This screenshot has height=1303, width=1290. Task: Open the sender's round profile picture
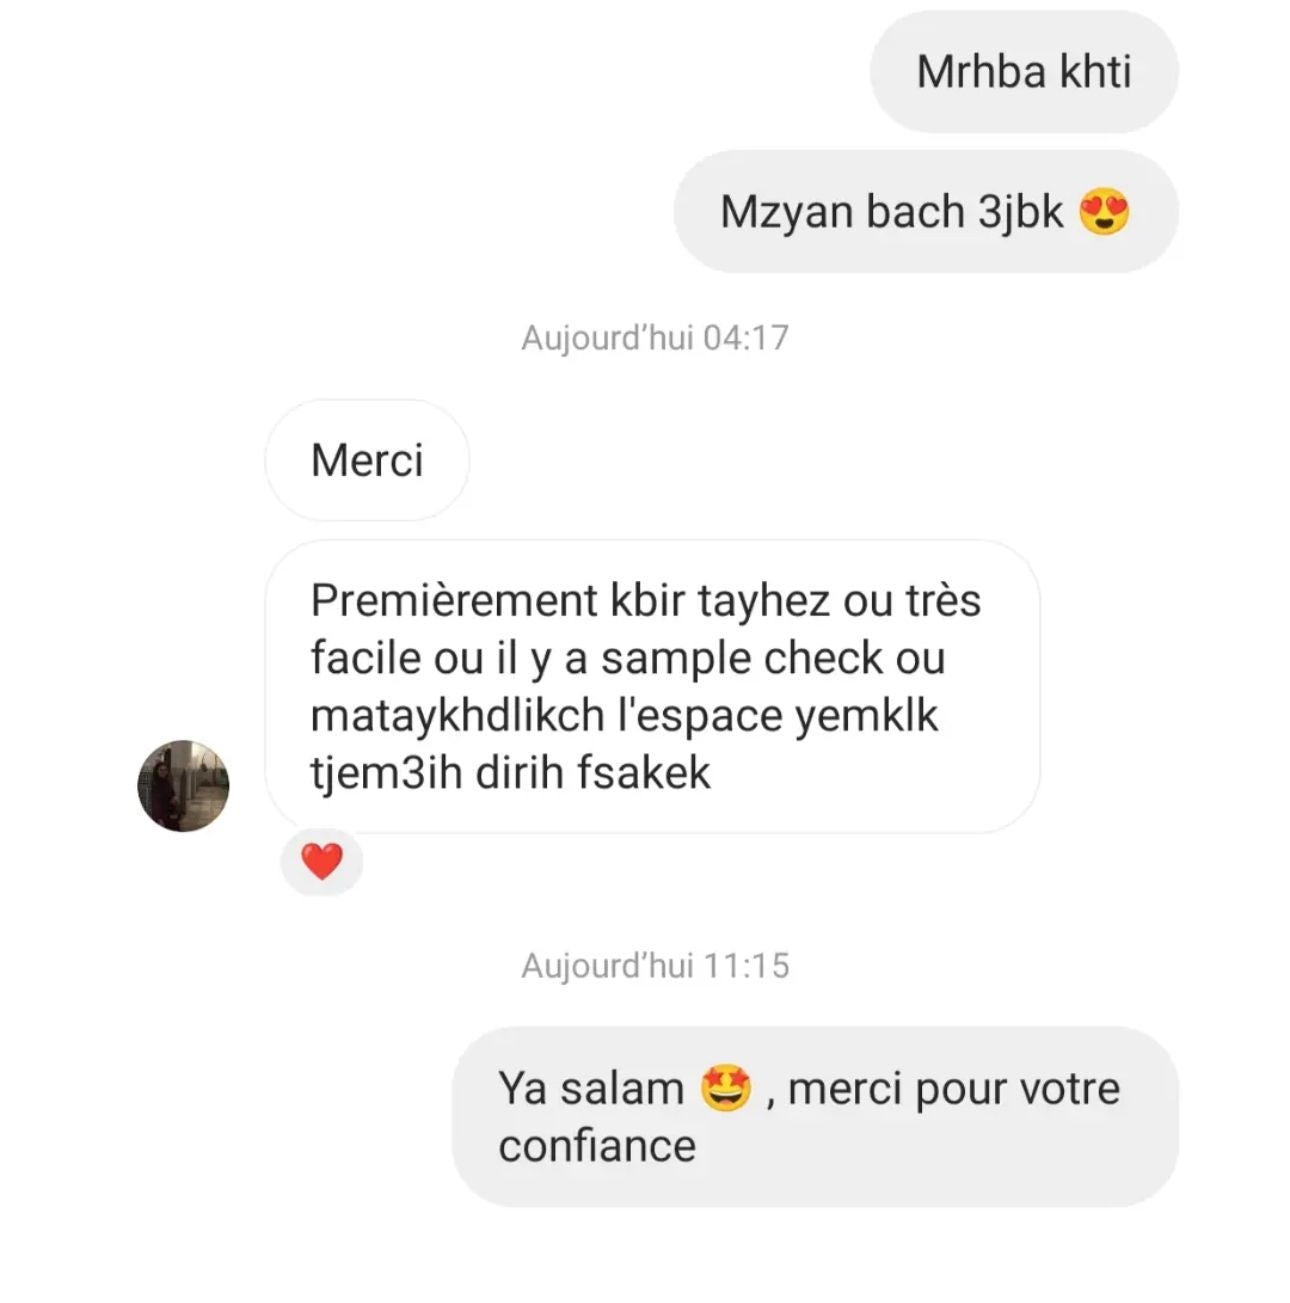[x=183, y=786]
